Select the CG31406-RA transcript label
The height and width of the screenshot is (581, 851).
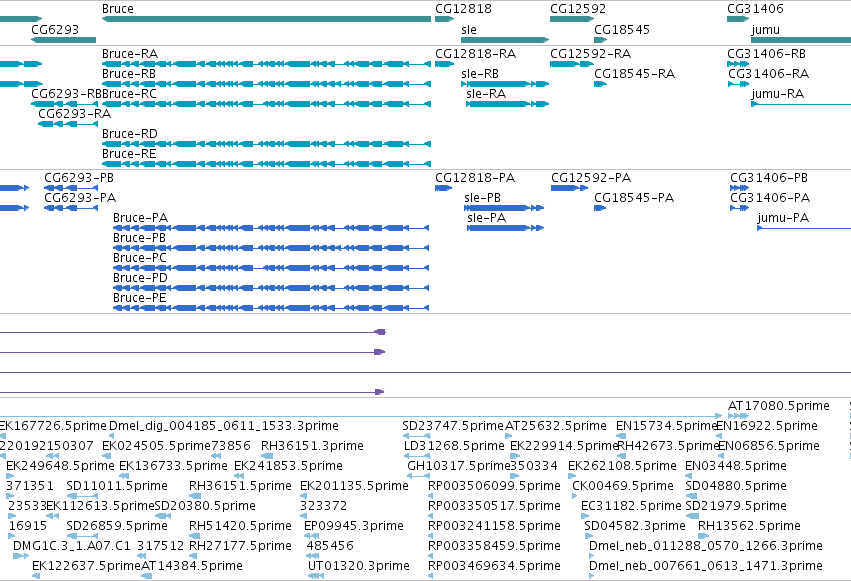[768, 74]
